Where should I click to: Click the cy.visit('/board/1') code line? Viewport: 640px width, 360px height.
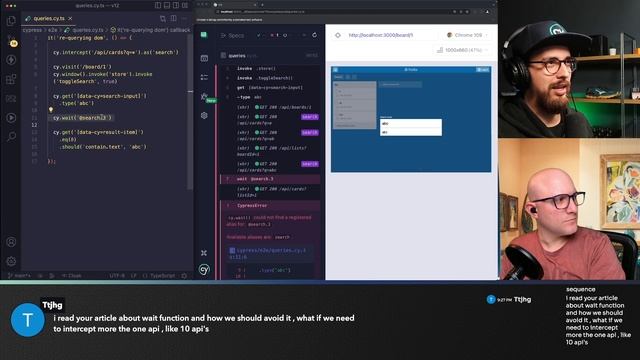tap(82, 67)
